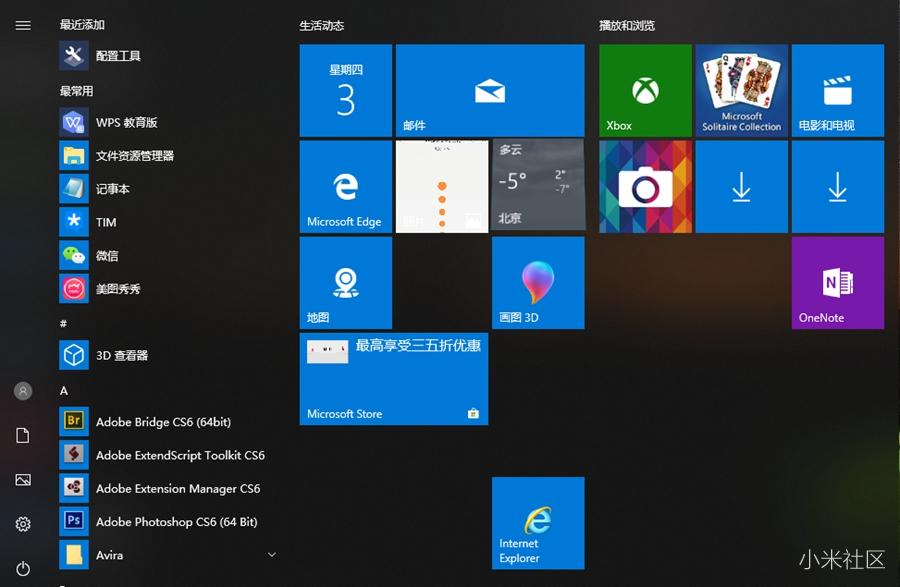Open Microsoft Store tile

tap(394, 378)
